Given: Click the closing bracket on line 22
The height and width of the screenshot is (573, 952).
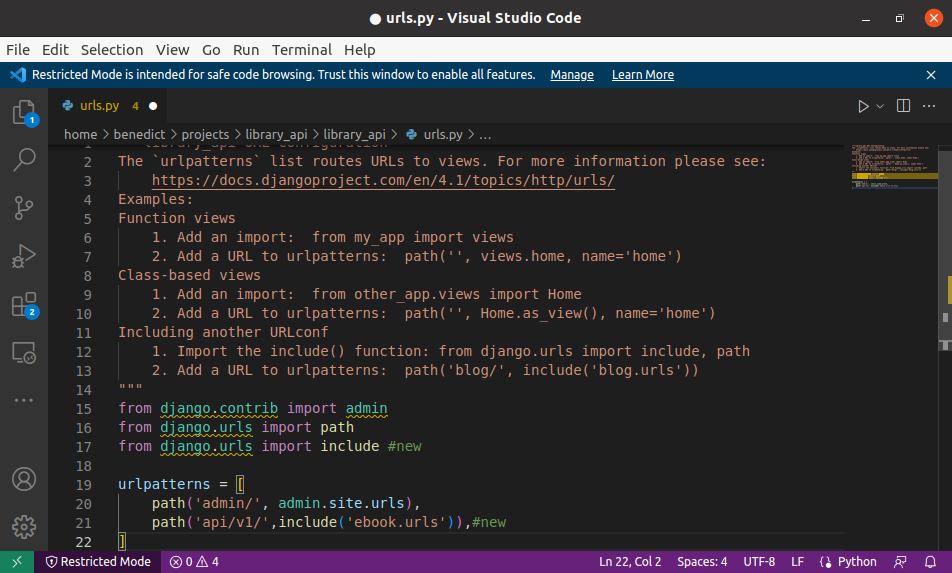Looking at the screenshot, I should point(122,541).
